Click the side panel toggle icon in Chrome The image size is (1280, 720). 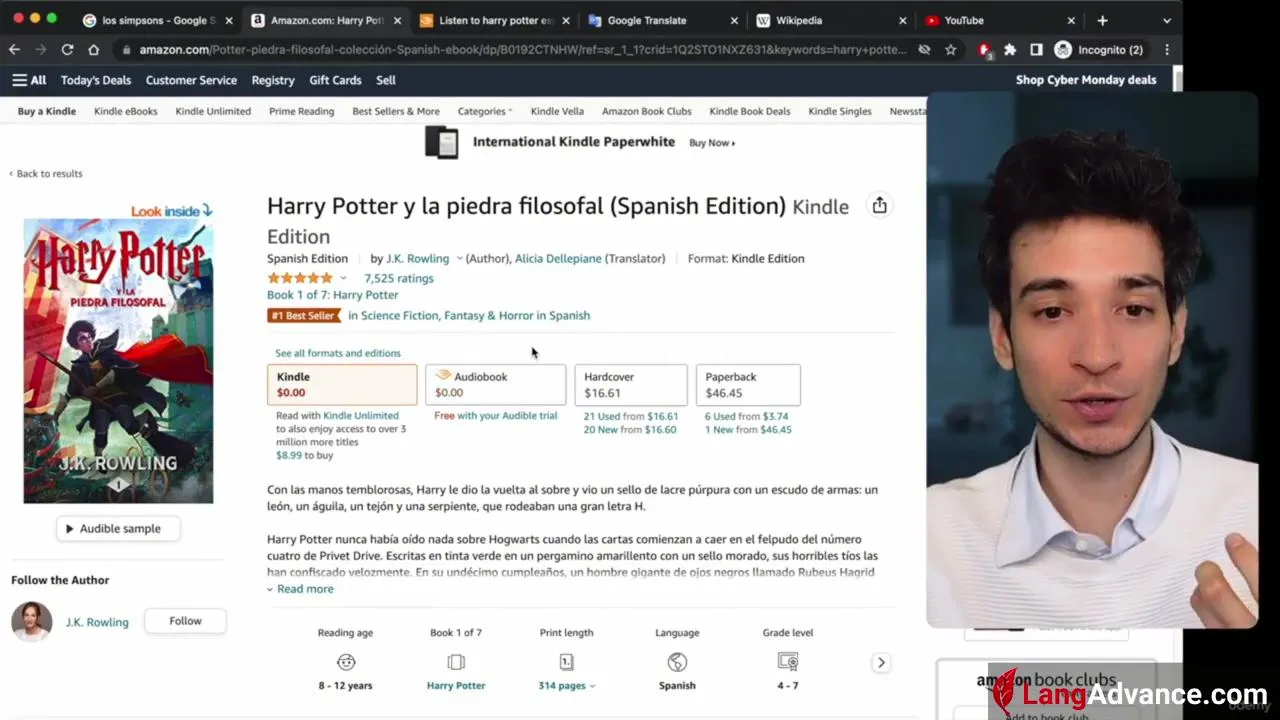[1036, 49]
